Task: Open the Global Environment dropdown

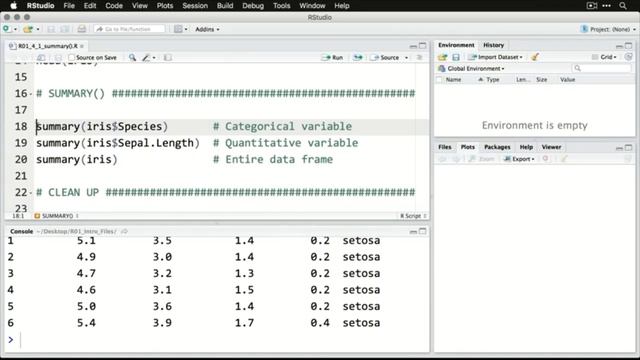Action: 472,69
